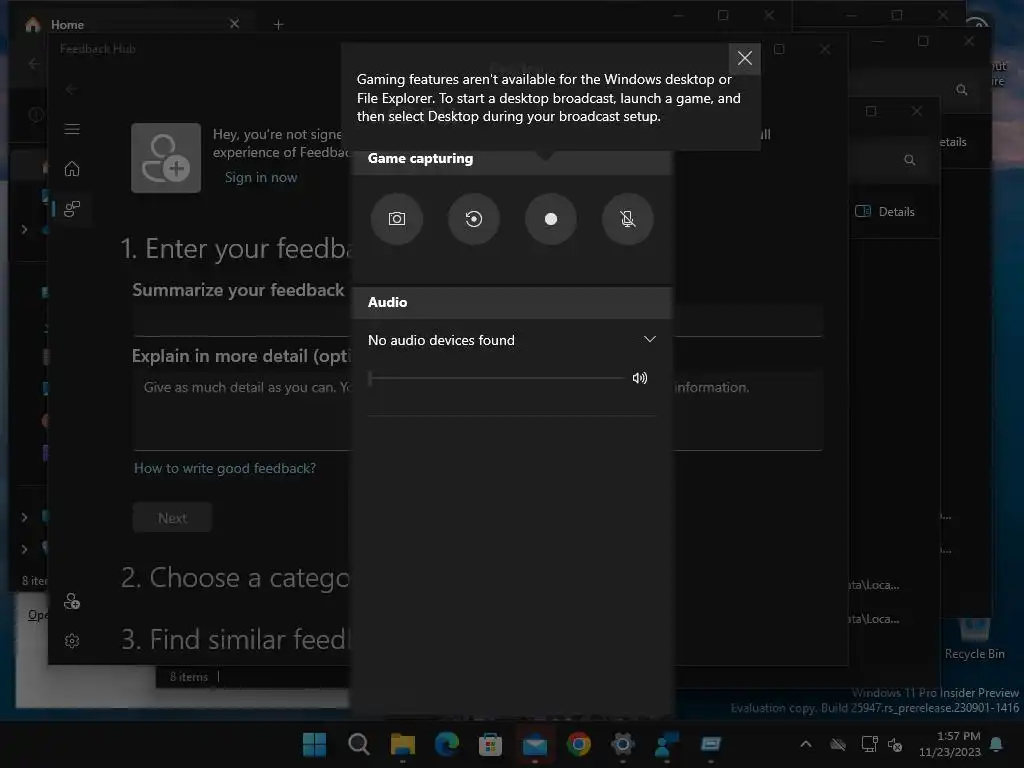
Task: Click the record last 30 seconds icon
Action: pyautogui.click(x=473, y=219)
